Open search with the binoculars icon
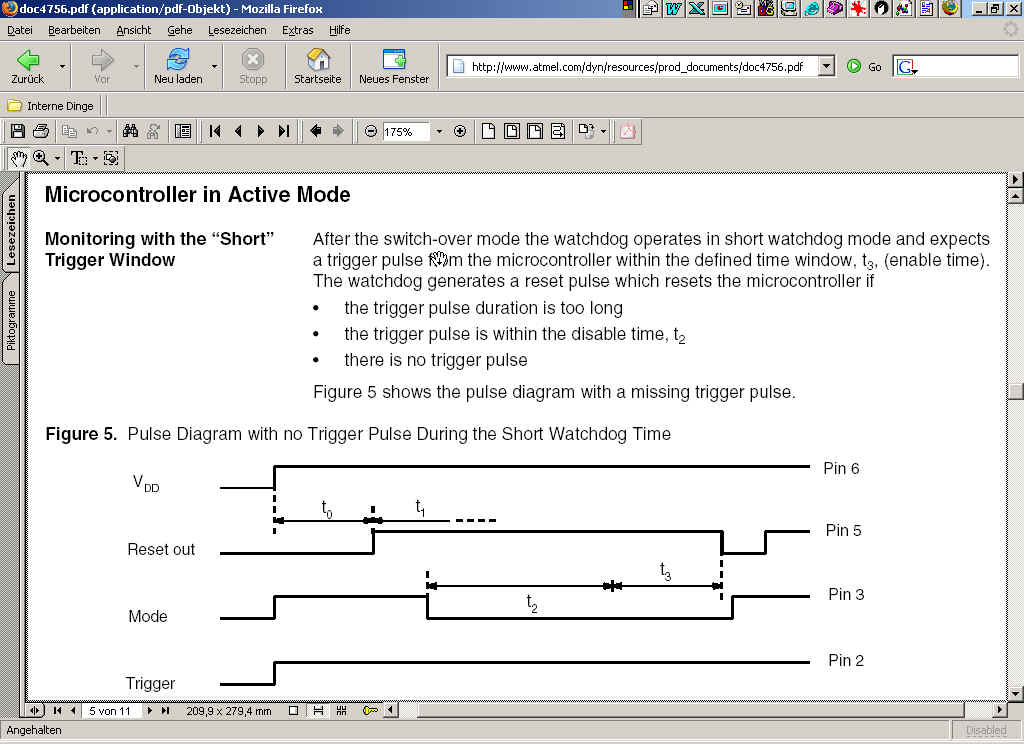This screenshot has width=1024, height=744. (130, 131)
